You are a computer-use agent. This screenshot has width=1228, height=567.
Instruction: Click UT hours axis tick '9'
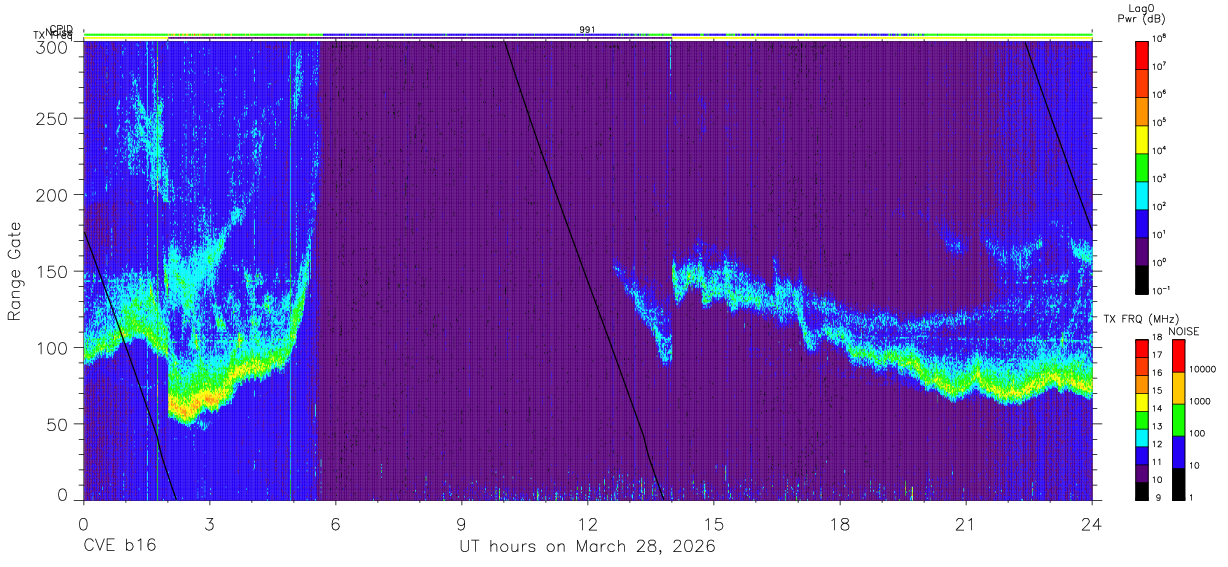tap(462, 524)
